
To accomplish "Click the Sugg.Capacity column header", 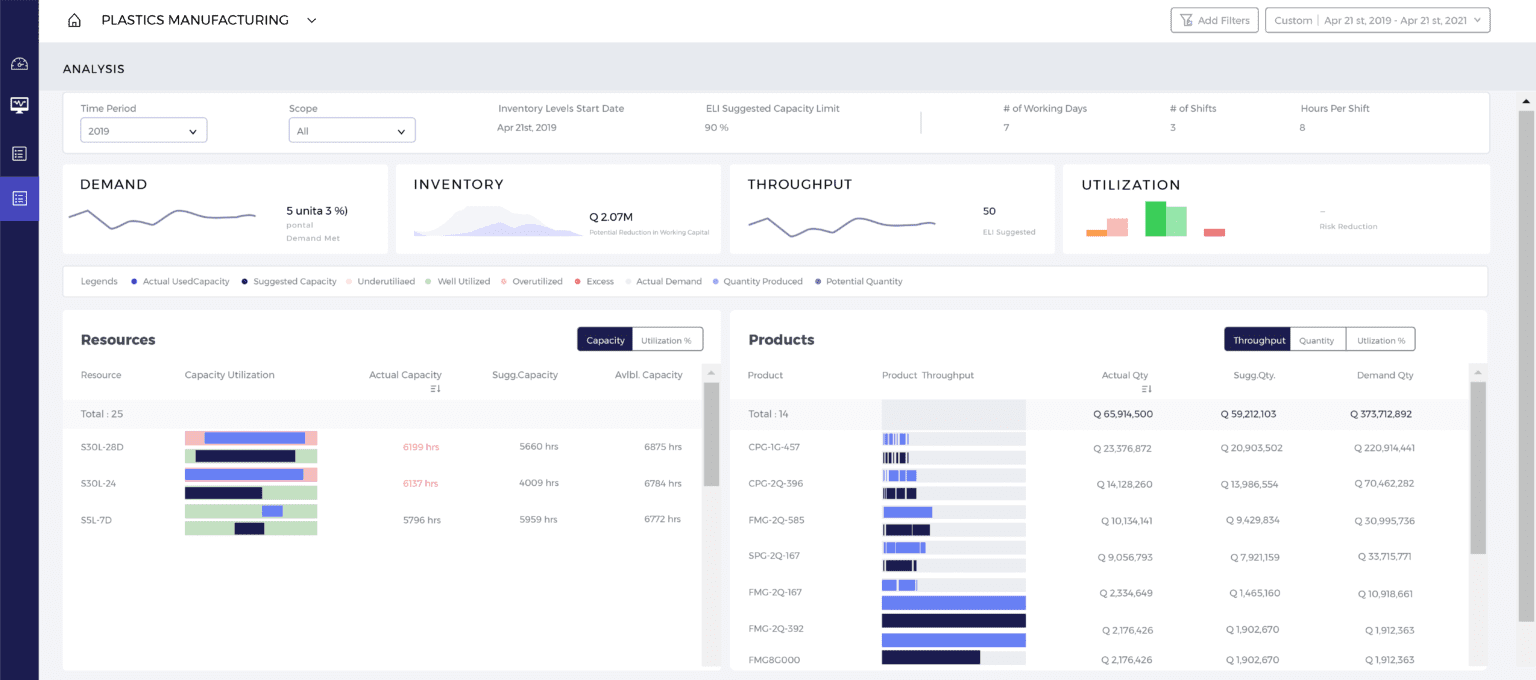I will [x=525, y=375].
